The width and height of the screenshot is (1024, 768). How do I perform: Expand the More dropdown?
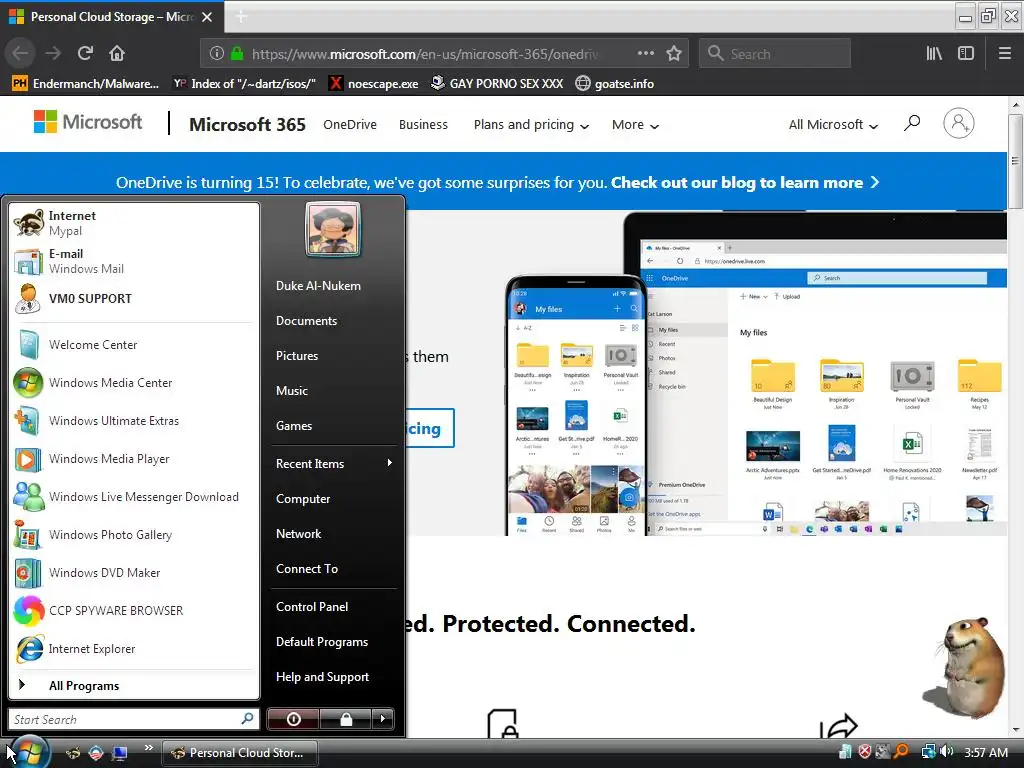click(x=635, y=125)
